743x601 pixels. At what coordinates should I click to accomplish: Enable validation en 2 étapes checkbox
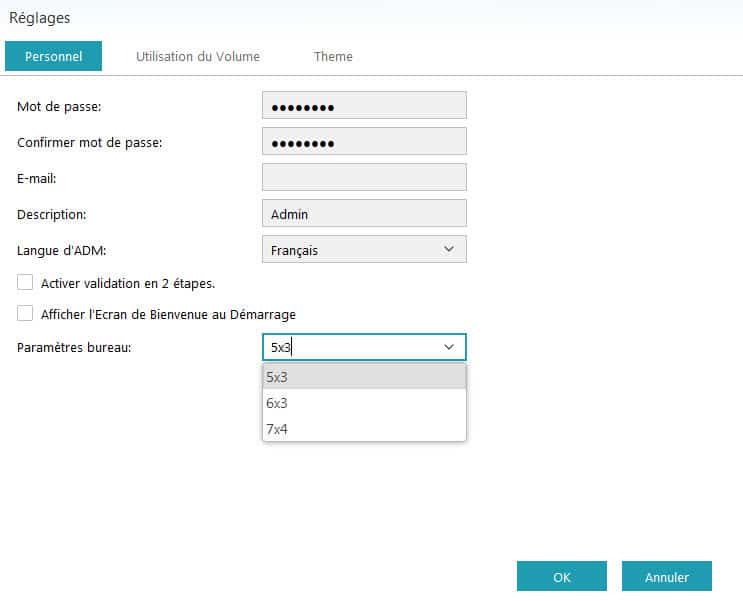point(25,282)
